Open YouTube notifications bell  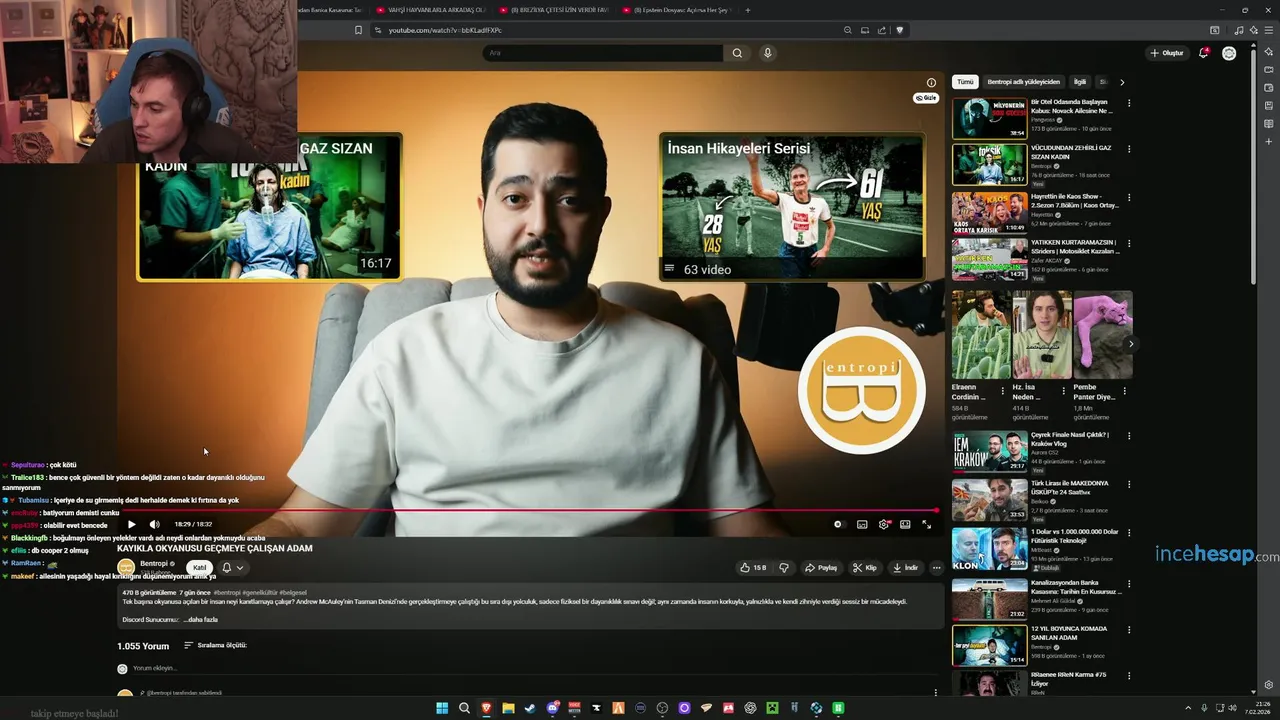[1204, 53]
